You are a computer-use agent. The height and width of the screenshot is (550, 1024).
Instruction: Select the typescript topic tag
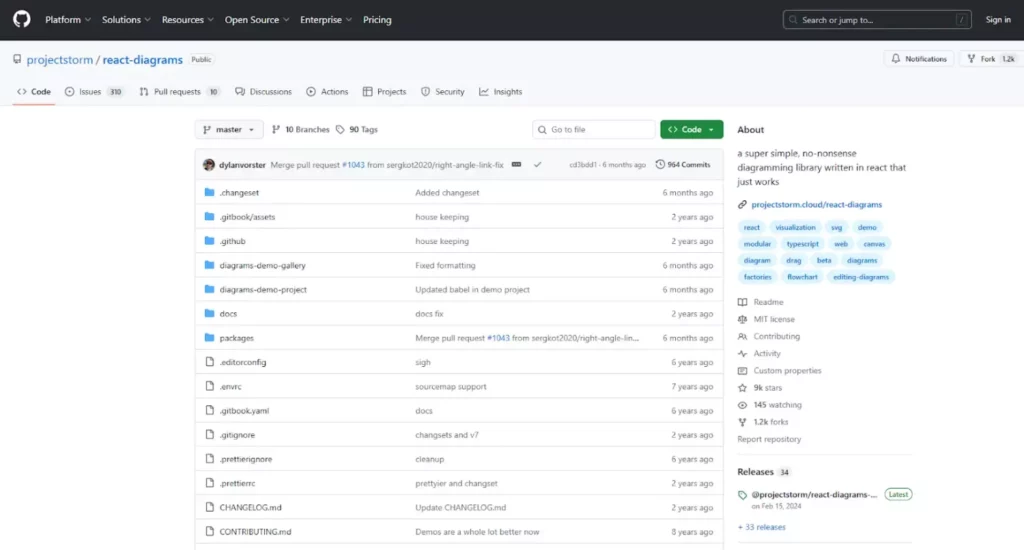802,244
